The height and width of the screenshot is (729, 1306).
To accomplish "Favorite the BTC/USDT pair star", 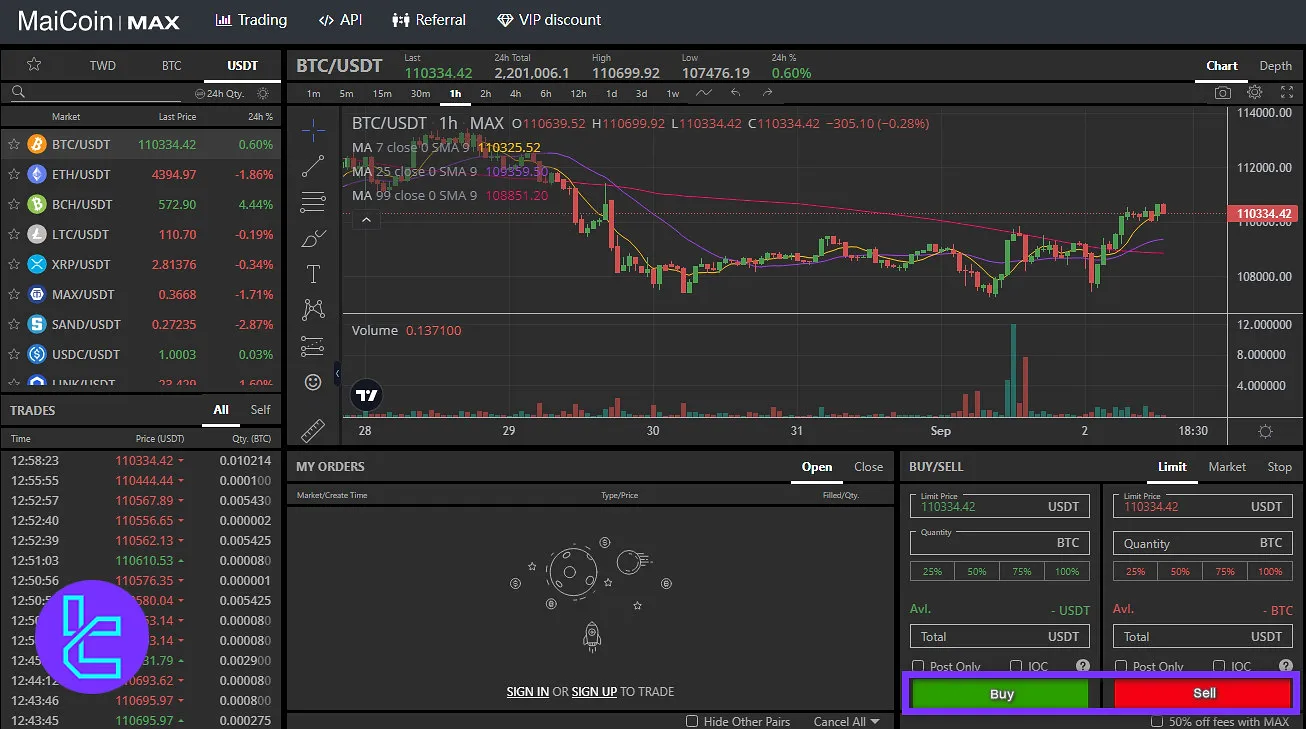I will tap(14, 144).
